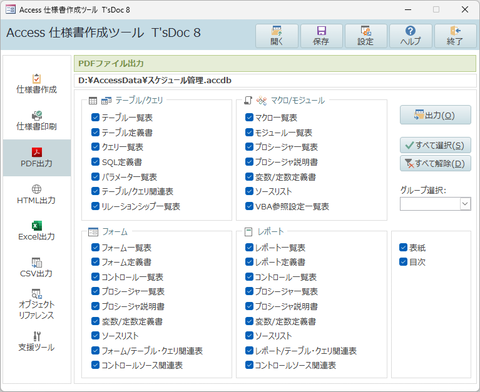Open the 支援ツール sidebar item

[x=37, y=341]
